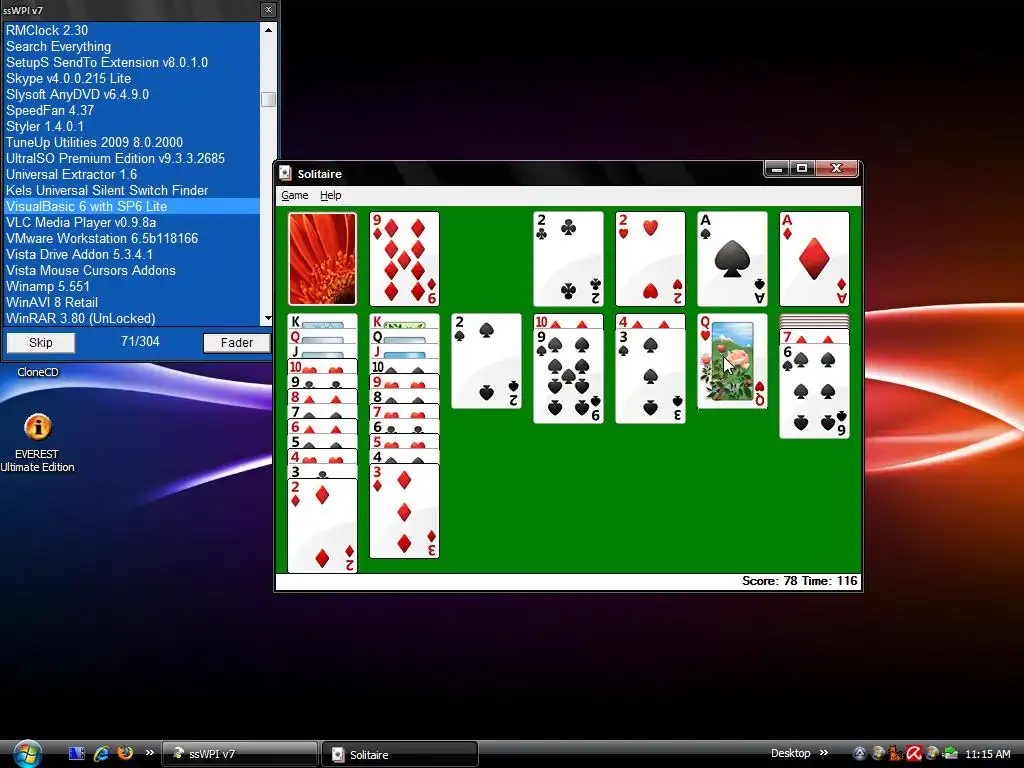Select 'Winamp 5.551' entry
Image resolution: width=1024 pixels, height=768 pixels.
point(132,286)
